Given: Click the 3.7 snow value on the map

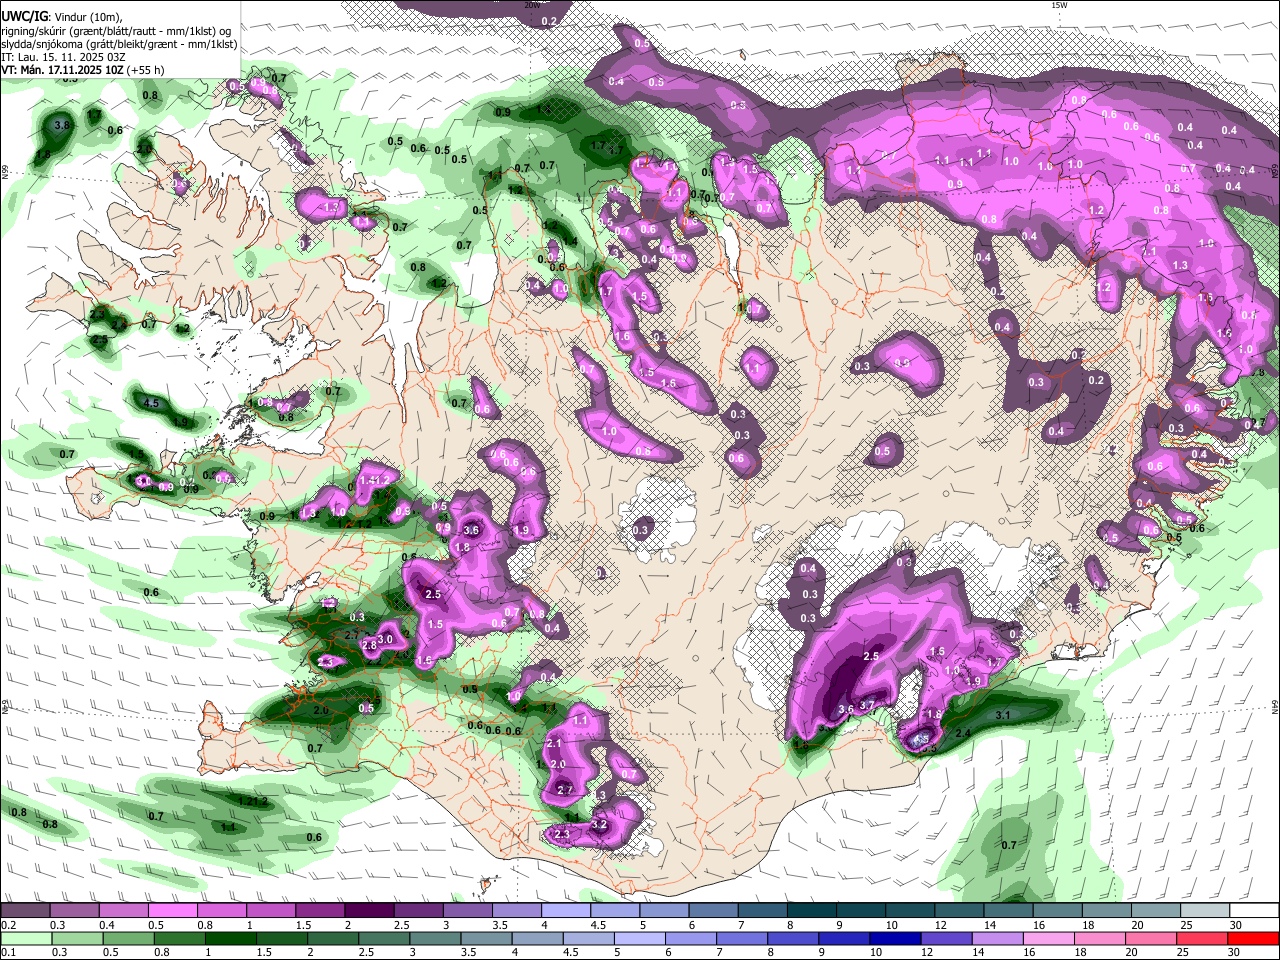Looking at the screenshot, I should [x=867, y=706].
